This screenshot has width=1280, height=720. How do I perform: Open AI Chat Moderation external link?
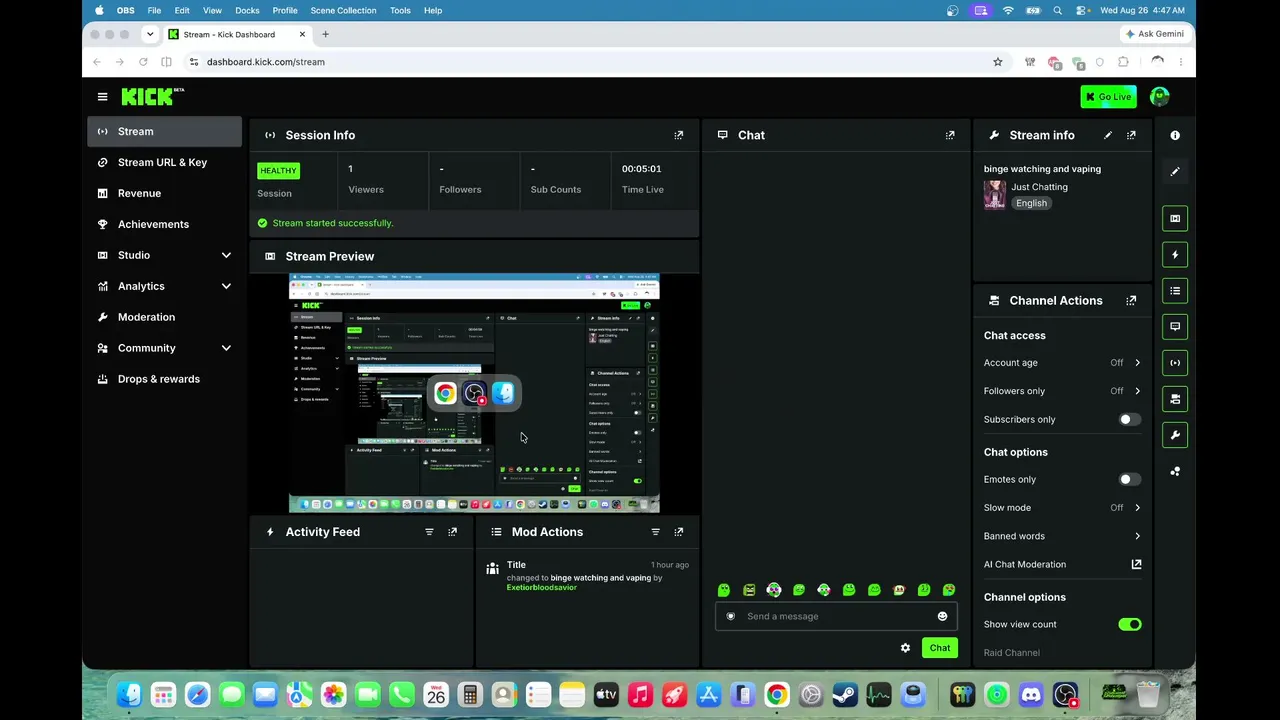(1136, 564)
